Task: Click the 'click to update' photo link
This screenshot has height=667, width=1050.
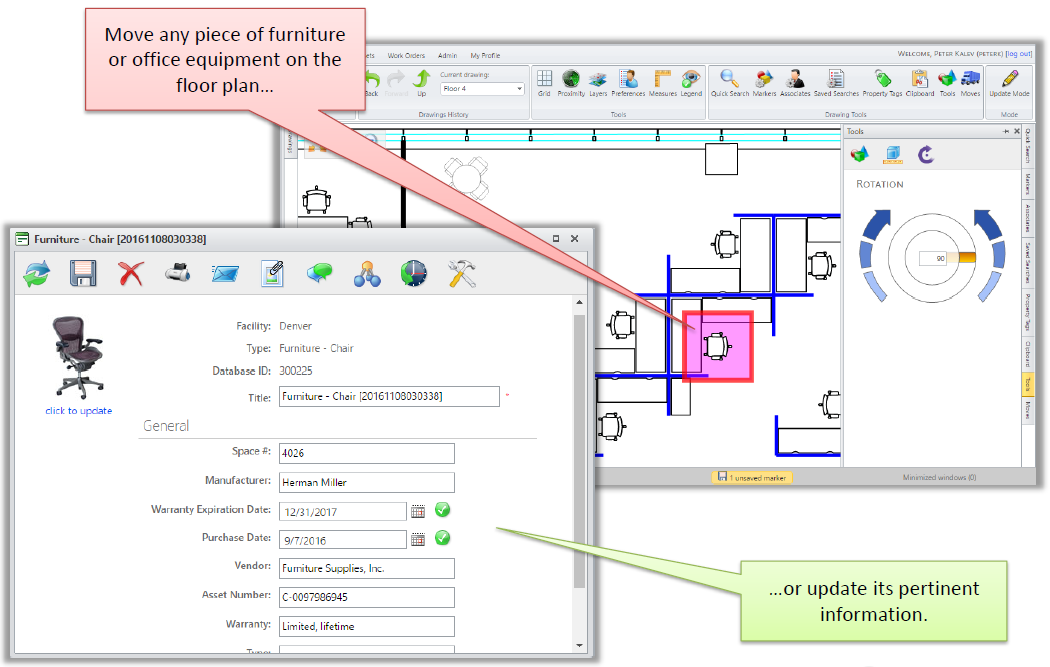Action: (x=78, y=411)
